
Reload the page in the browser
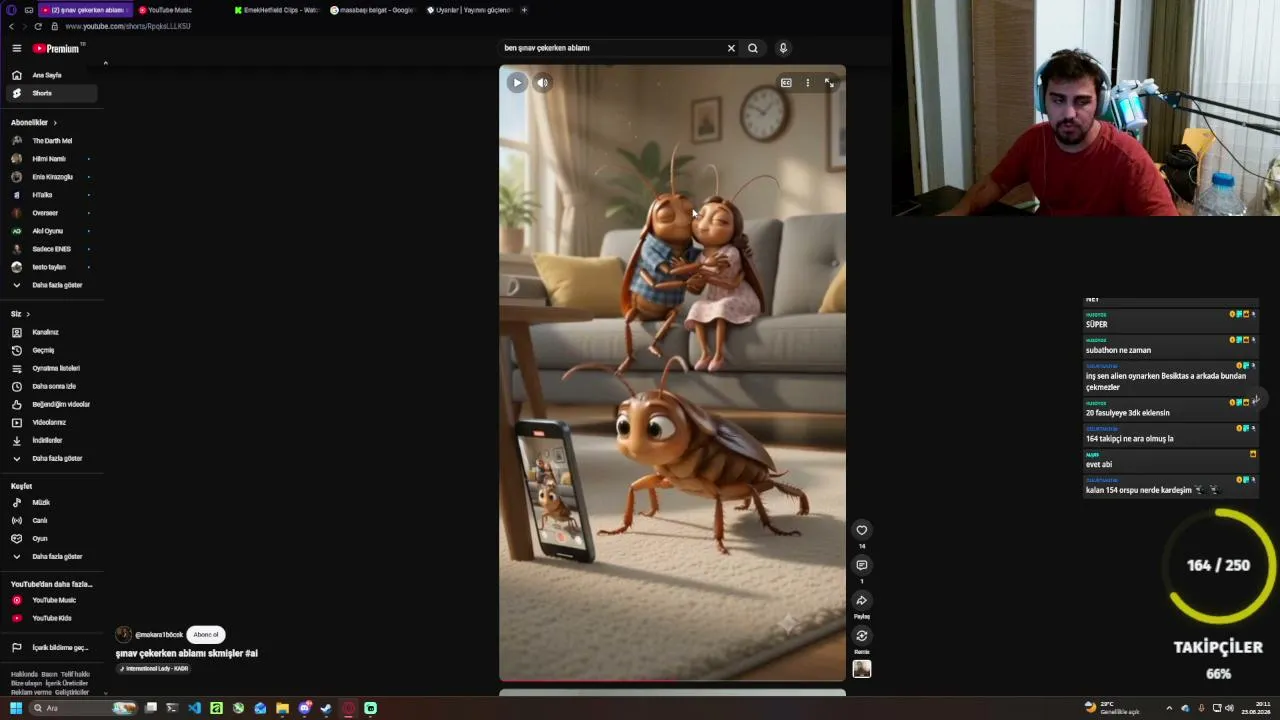(x=39, y=26)
